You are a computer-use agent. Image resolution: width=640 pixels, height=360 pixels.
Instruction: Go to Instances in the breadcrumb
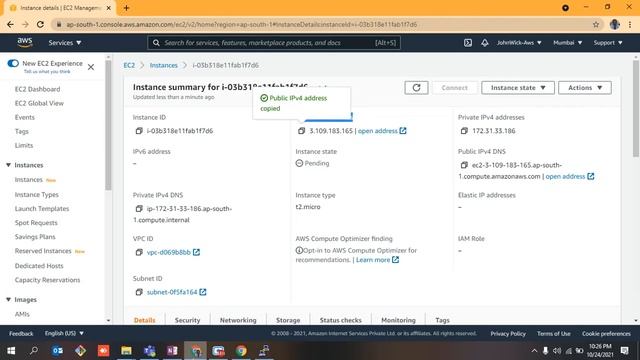point(163,65)
